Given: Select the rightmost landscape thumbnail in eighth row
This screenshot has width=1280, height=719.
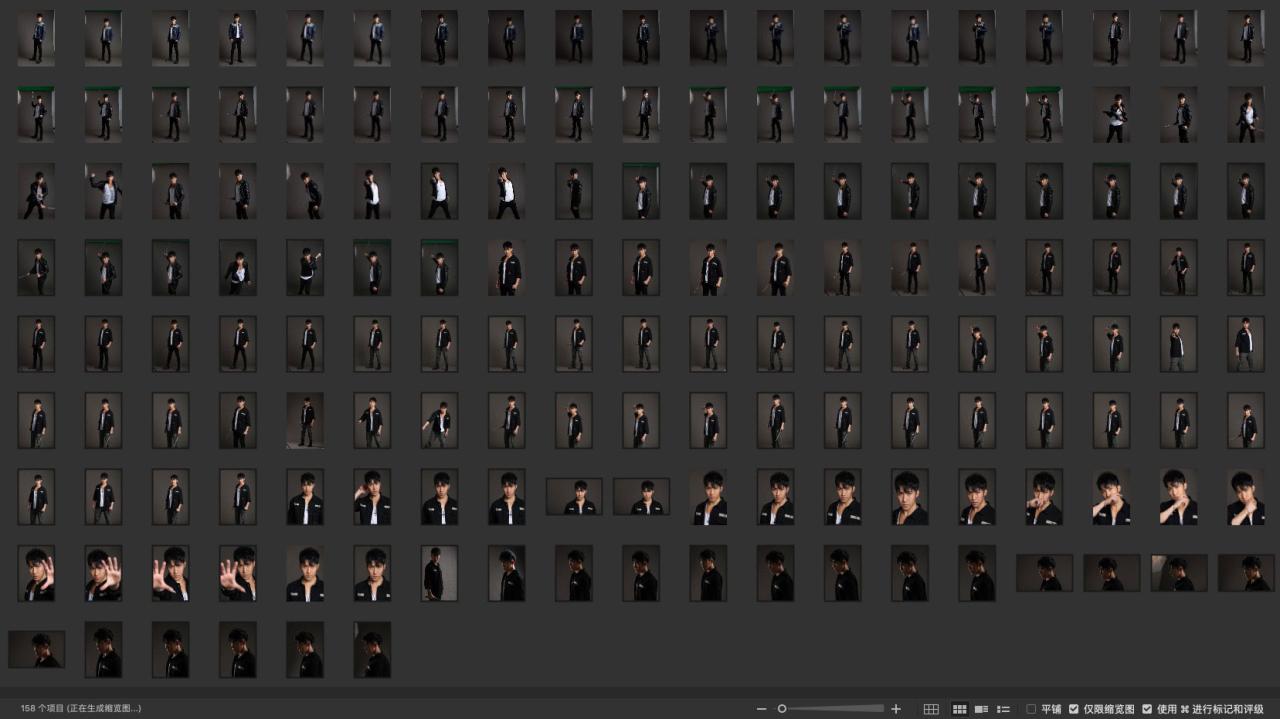Looking at the screenshot, I should tap(1246, 573).
